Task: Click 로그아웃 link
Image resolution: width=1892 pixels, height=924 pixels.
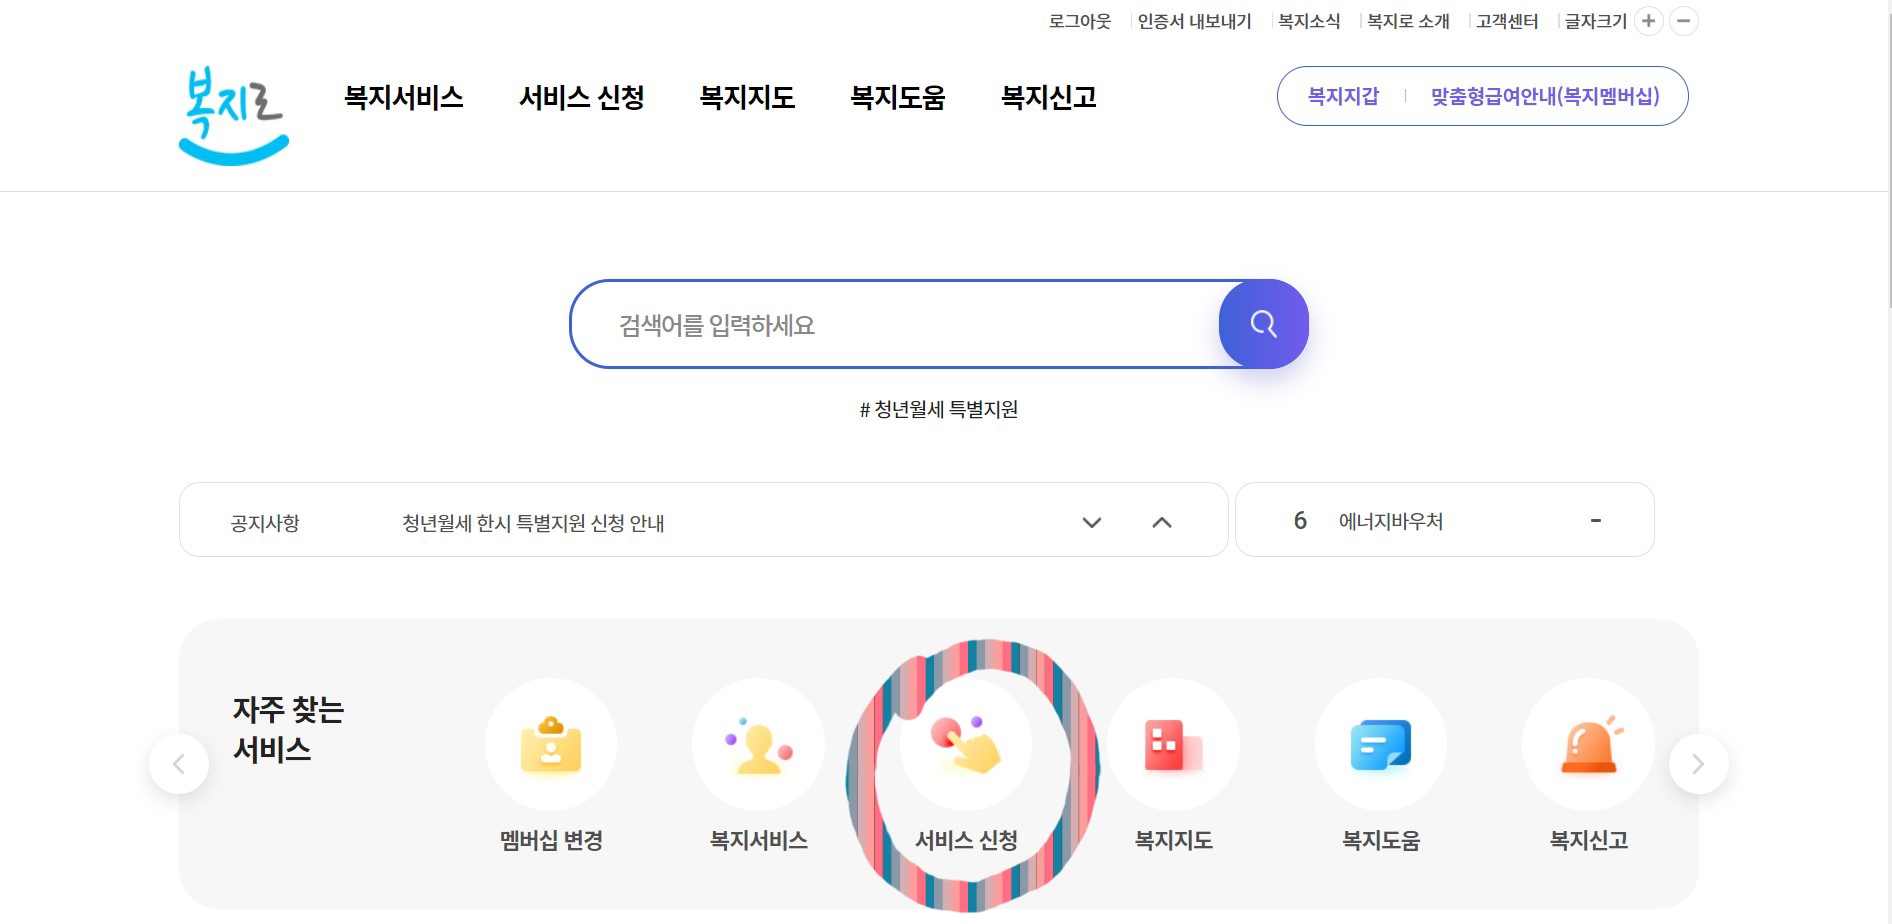Action: click(x=1080, y=21)
